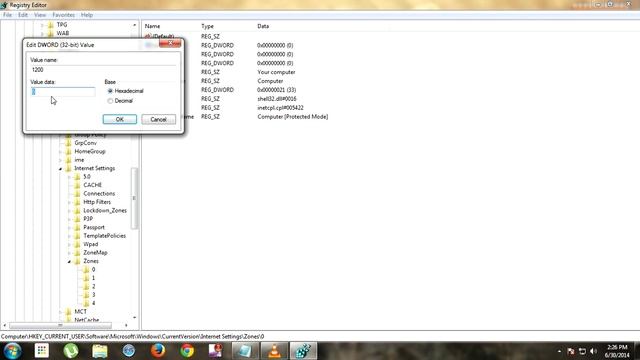The image size is (640, 360).
Task: Open the Help menu
Action: [87, 15]
